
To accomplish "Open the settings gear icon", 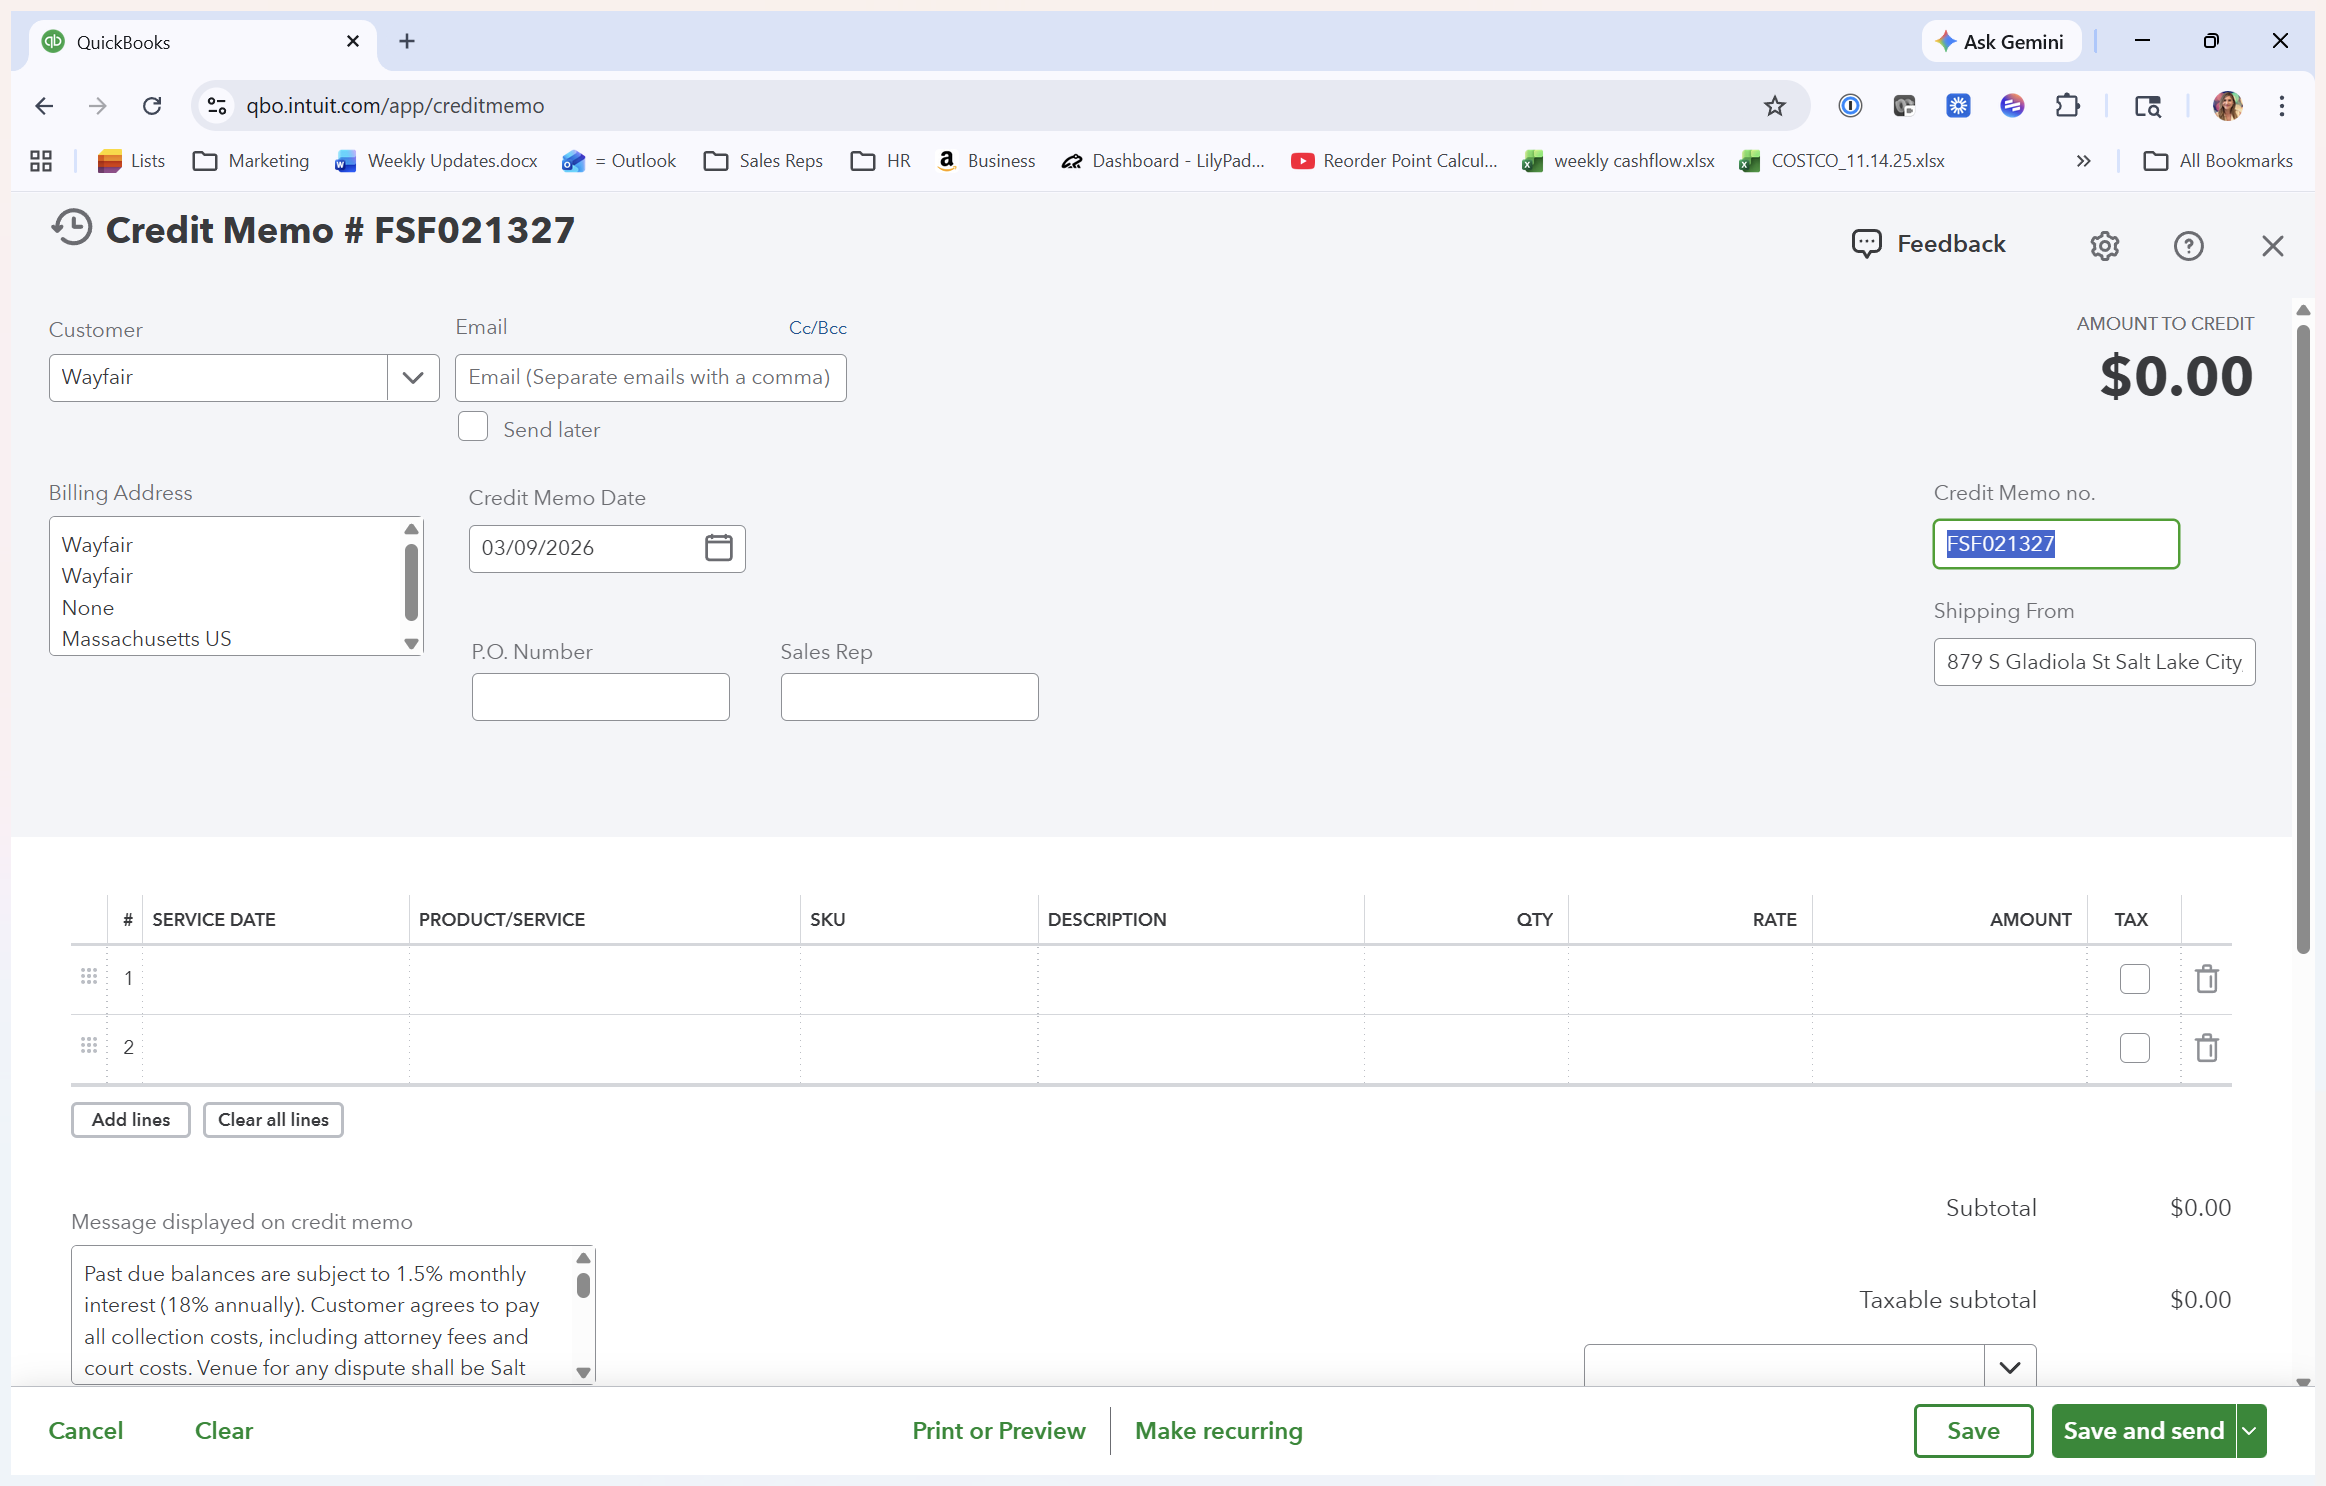I will [x=2104, y=246].
